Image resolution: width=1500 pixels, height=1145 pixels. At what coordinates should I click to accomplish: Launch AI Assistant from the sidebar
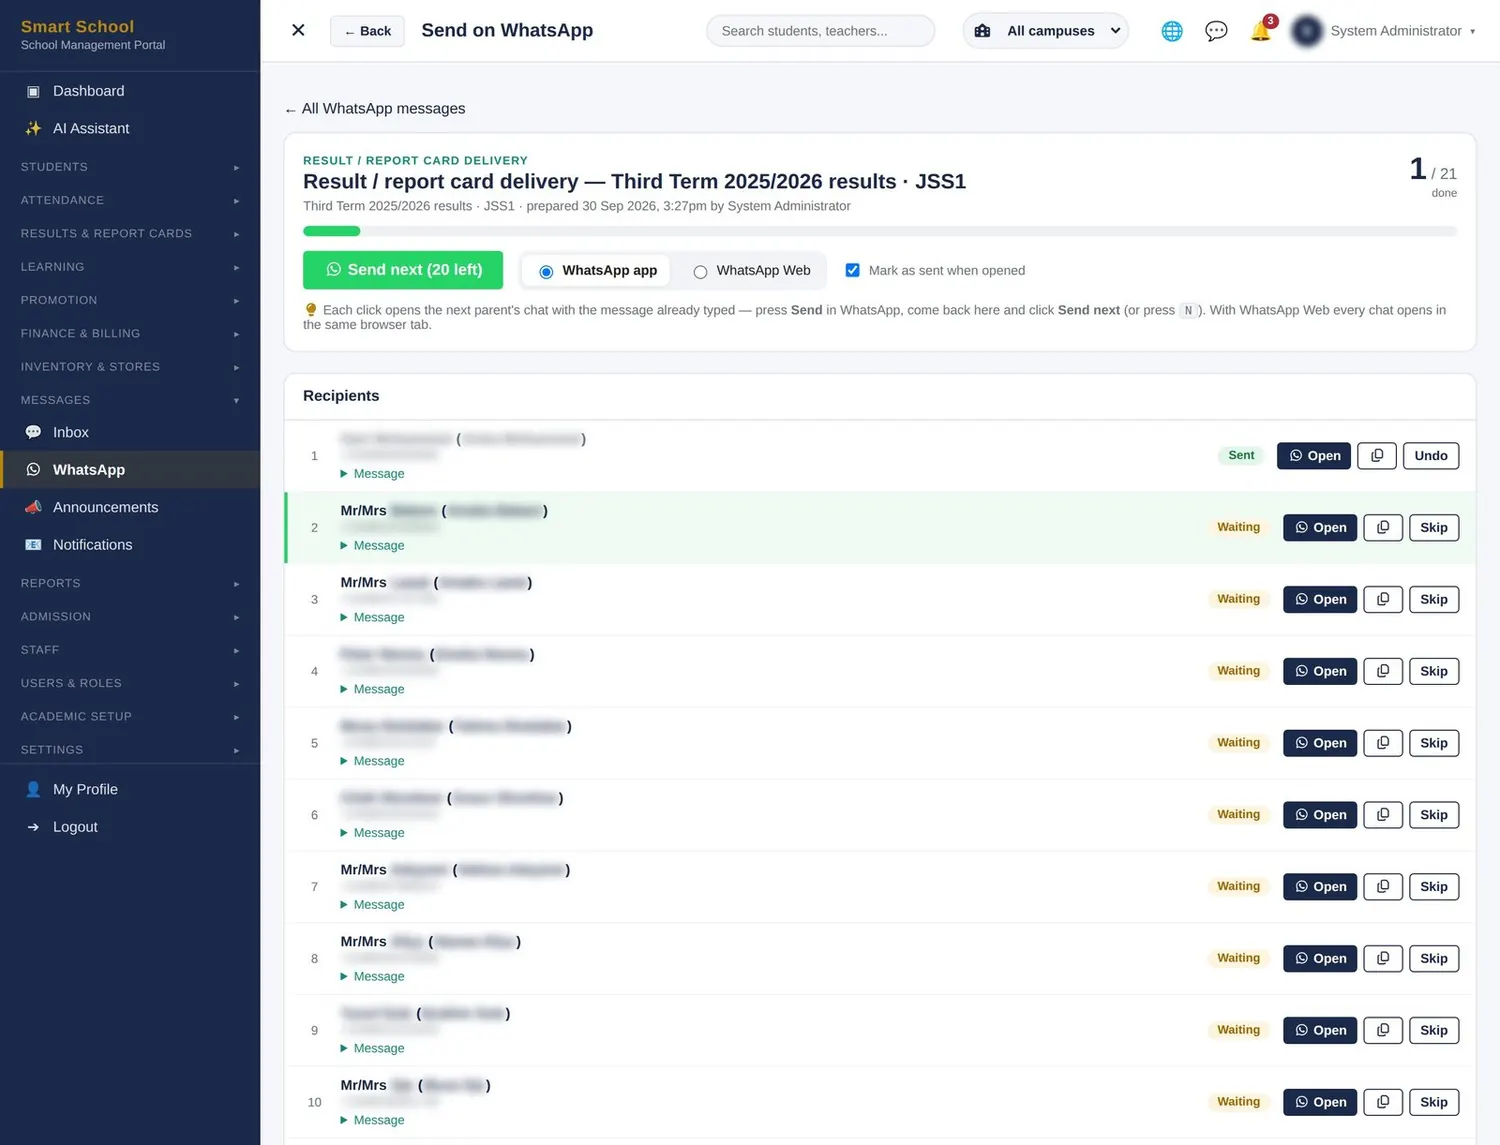point(130,128)
